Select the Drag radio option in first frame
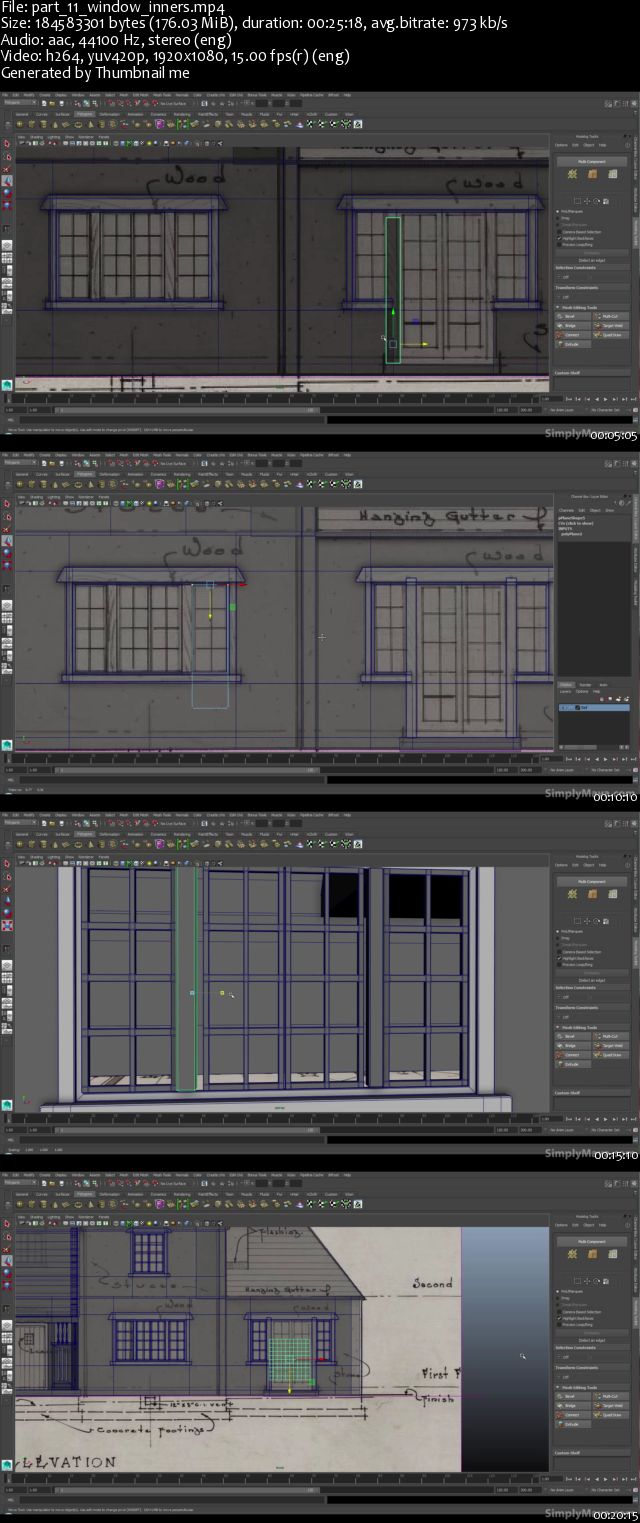 coord(559,218)
